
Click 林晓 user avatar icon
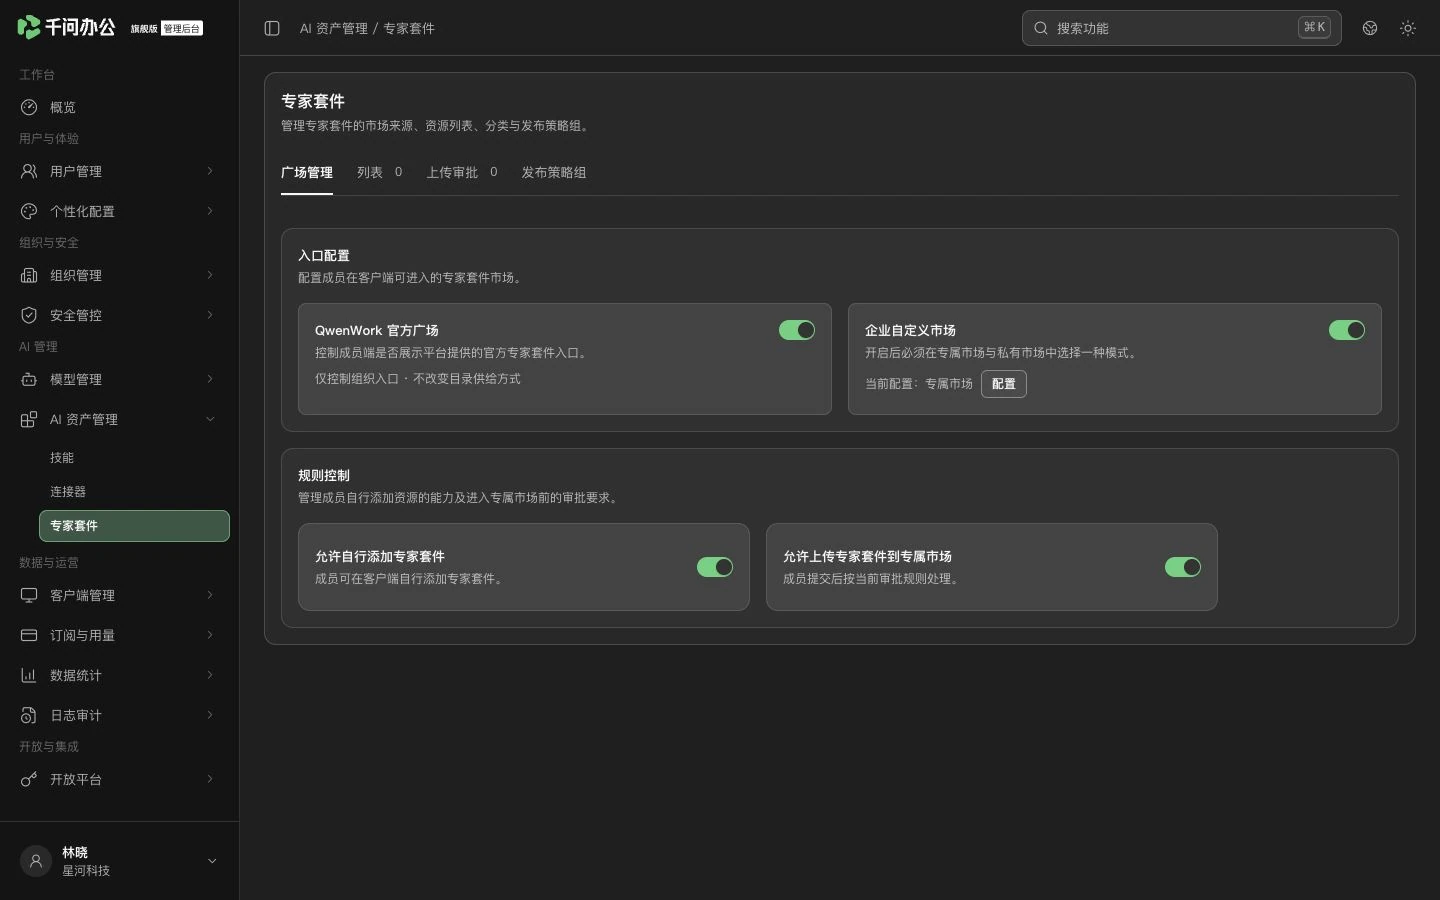pyautogui.click(x=36, y=861)
